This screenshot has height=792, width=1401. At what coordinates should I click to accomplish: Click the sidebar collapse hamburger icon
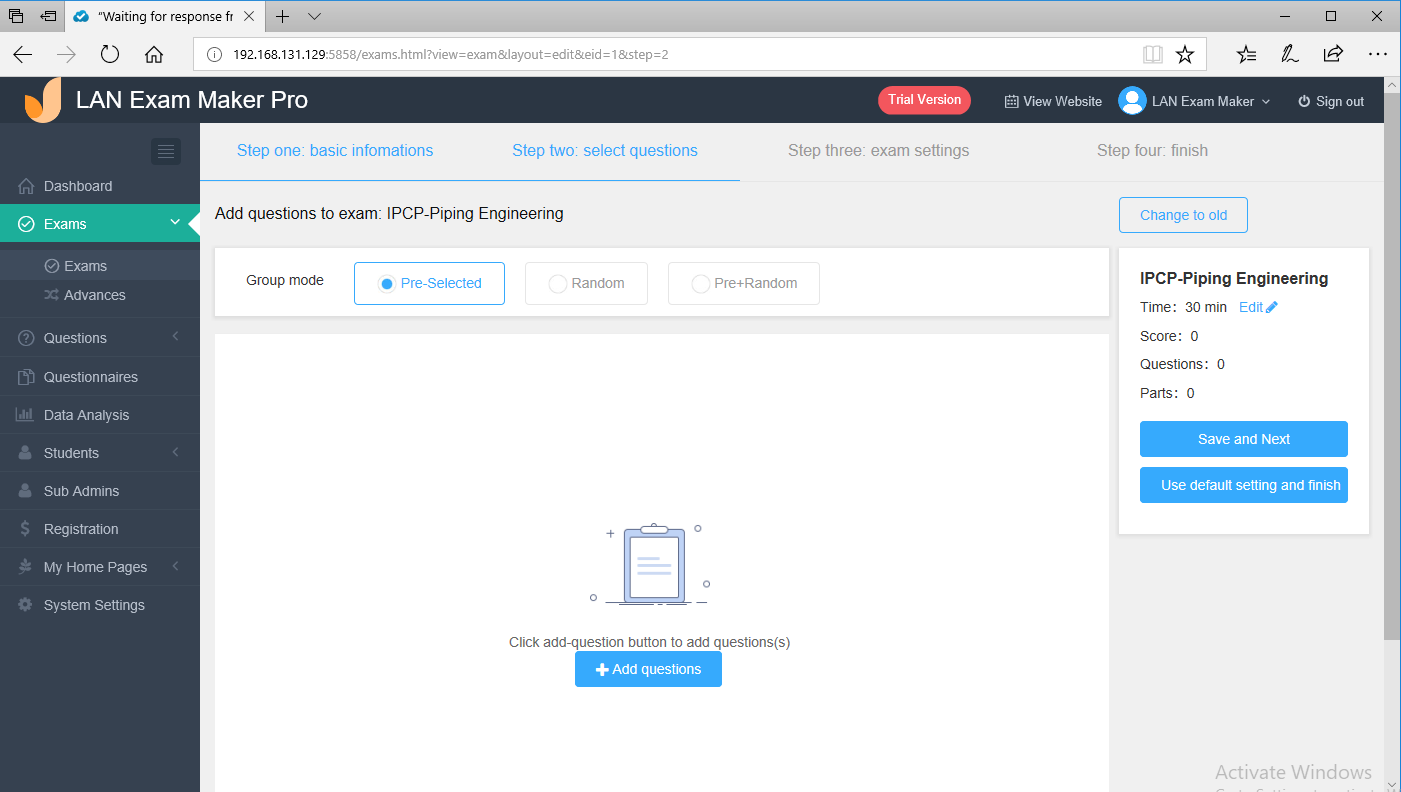tap(166, 151)
